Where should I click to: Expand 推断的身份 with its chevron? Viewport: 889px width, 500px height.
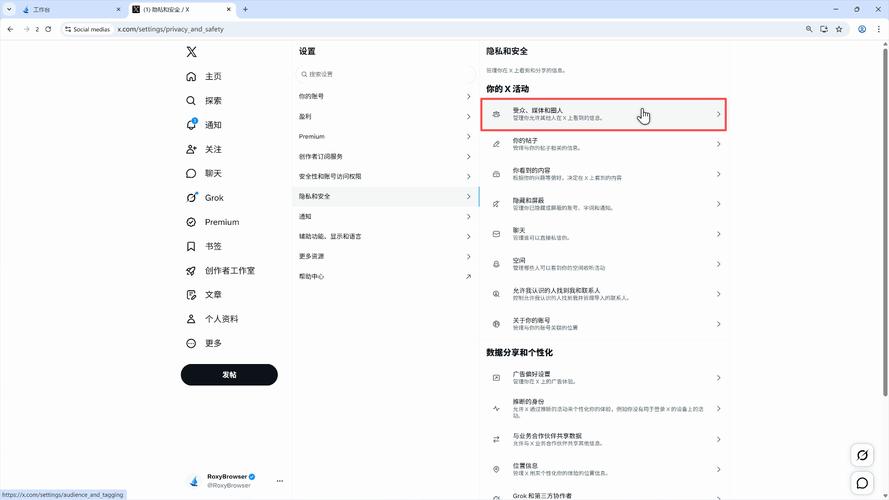pyautogui.click(x=718, y=408)
